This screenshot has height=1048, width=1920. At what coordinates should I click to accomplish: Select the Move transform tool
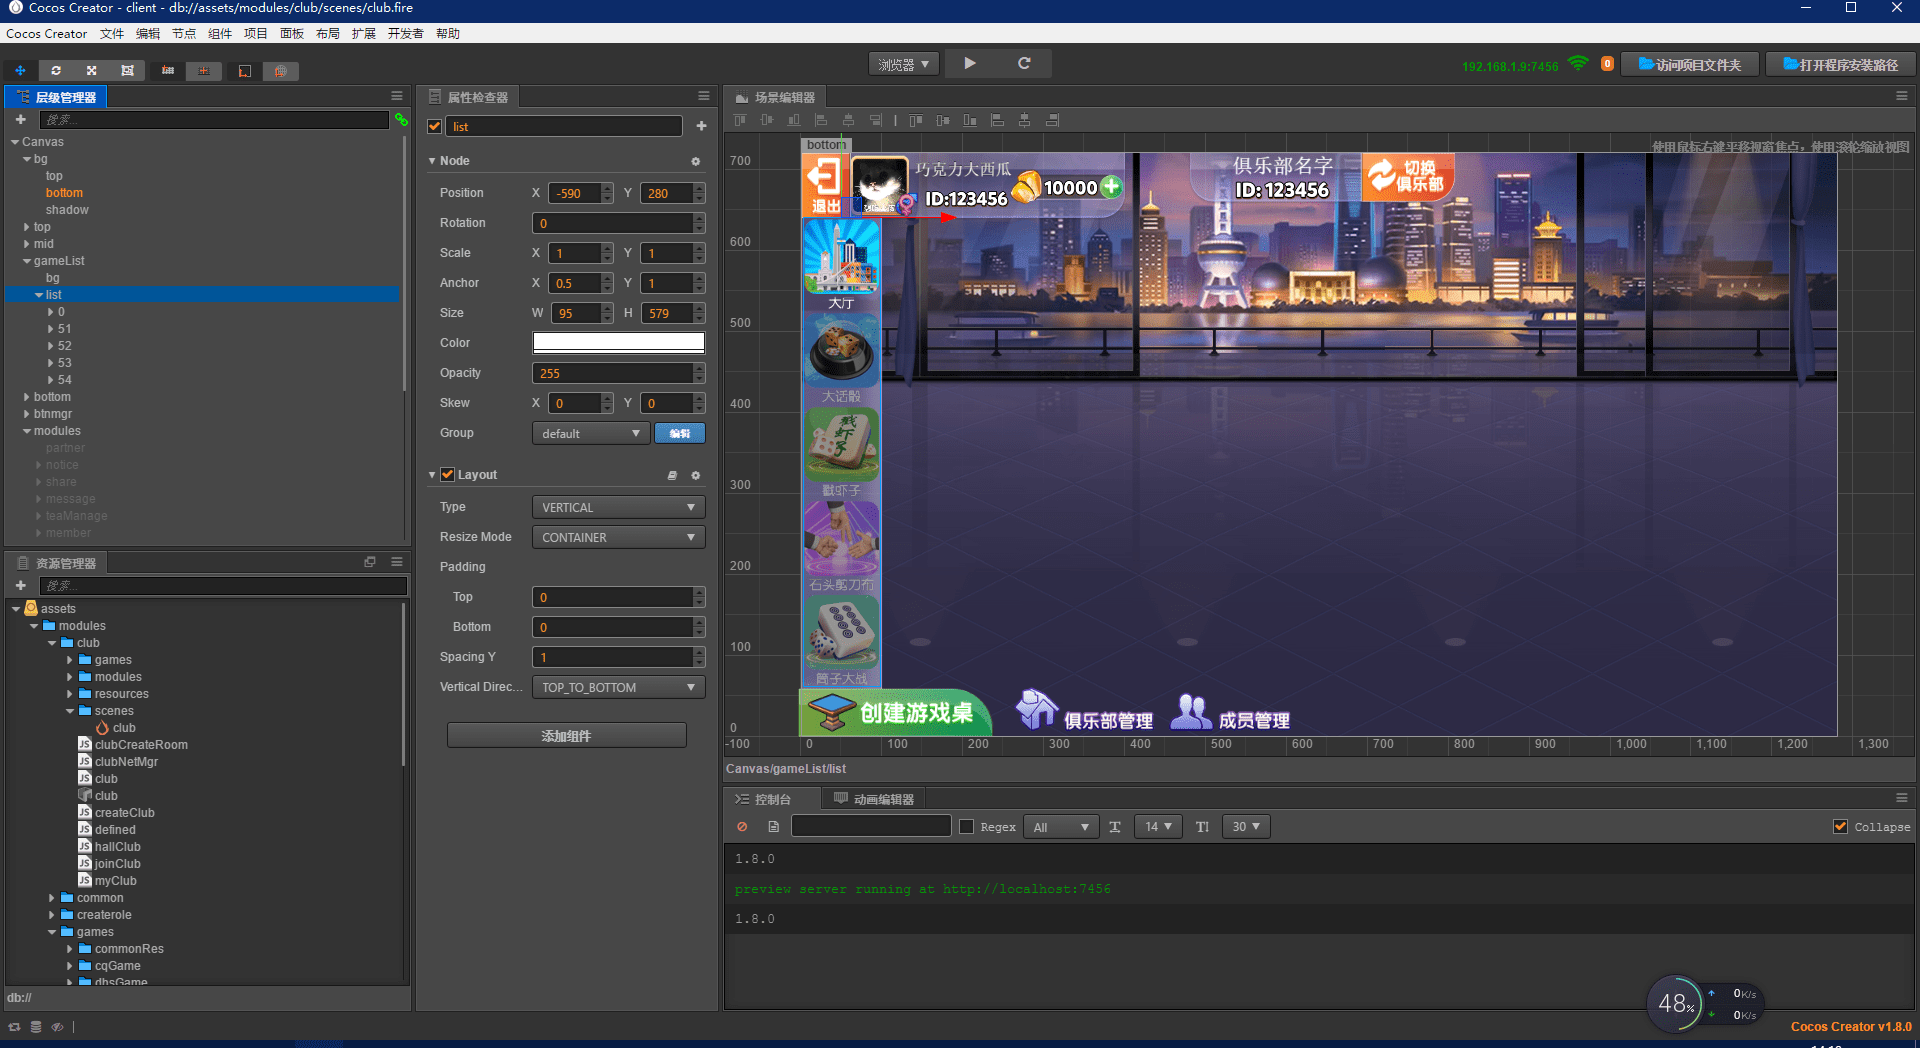pyautogui.click(x=20, y=71)
